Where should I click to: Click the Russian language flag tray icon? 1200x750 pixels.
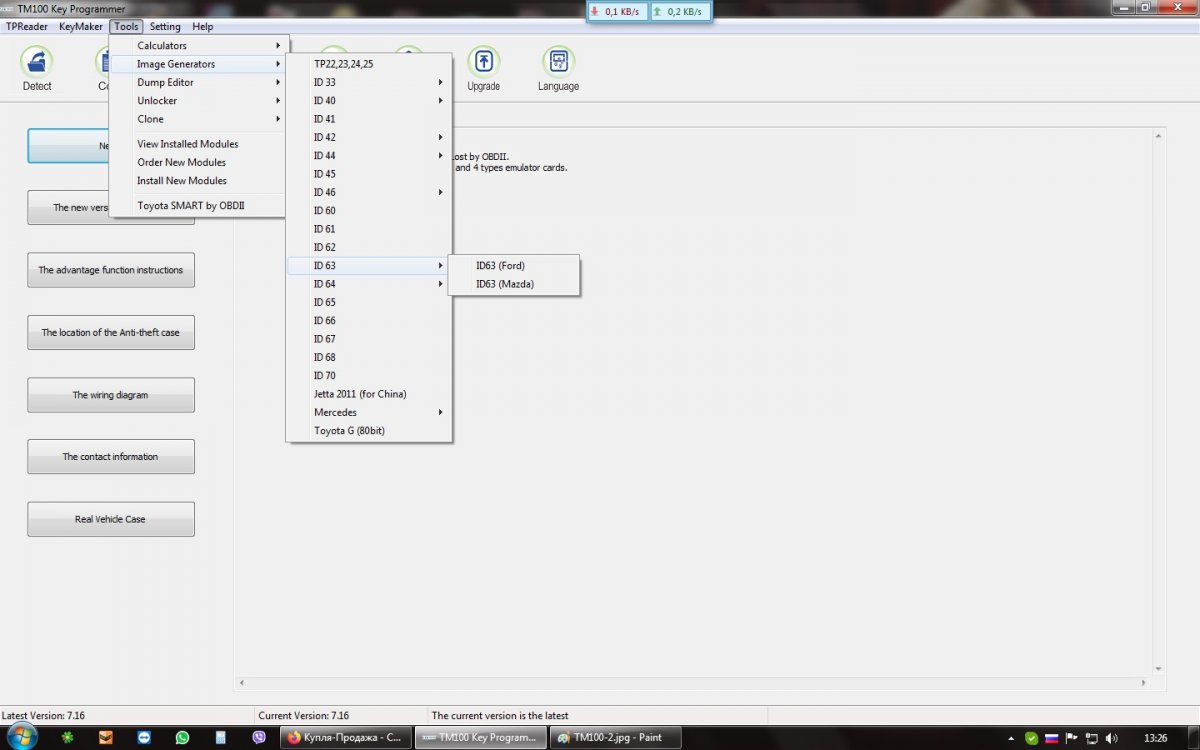1052,738
